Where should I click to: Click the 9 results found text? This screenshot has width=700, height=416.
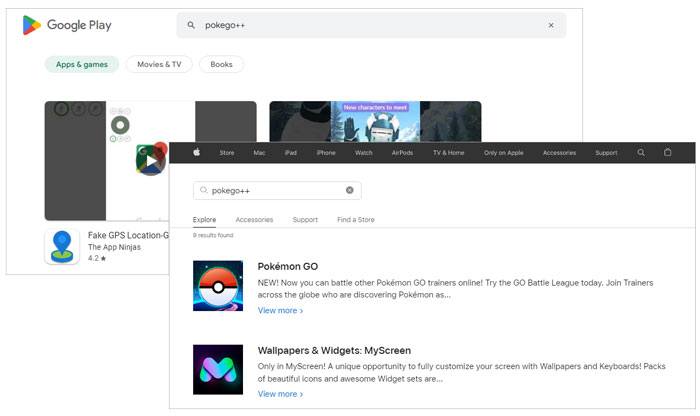pos(213,235)
